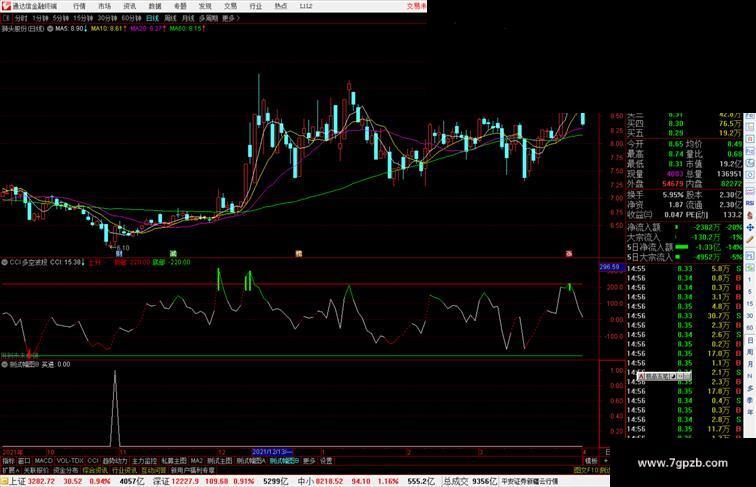Click the highlighted date marker 2021/12/13
Viewport: 756px width, 487px height.
point(272,452)
